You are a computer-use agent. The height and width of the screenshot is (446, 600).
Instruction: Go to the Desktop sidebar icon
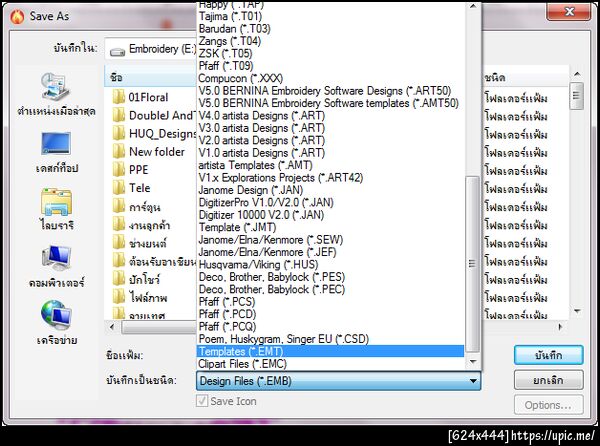click(56, 144)
